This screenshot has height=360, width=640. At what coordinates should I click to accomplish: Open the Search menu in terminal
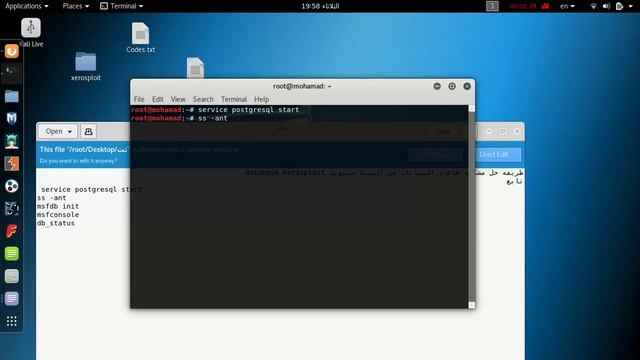pyautogui.click(x=203, y=99)
